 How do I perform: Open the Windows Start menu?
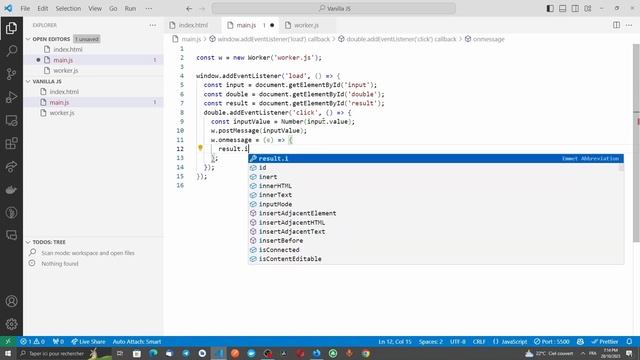point(8,353)
